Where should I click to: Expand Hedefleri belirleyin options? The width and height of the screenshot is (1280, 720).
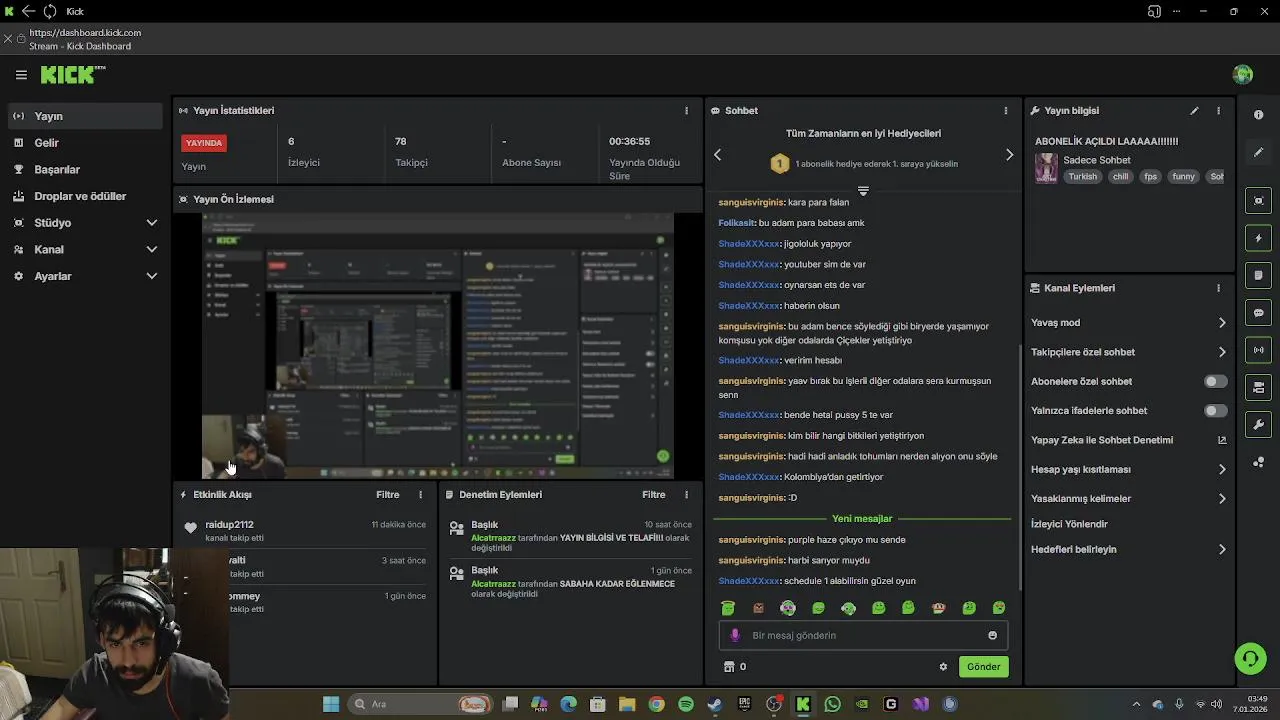(1221, 549)
